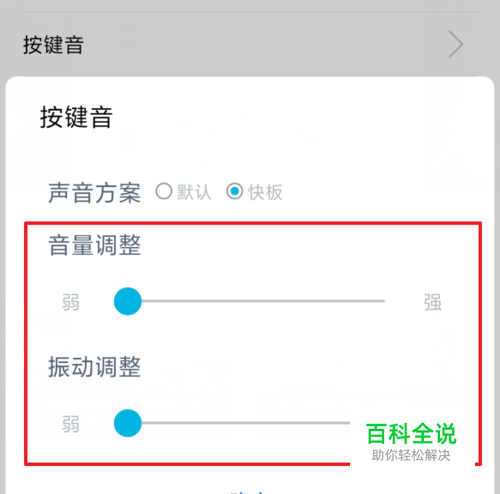This screenshot has width=500, height=494.
Task: Click the partially visible confirm button at dialog bottom
Action: click(x=248, y=491)
